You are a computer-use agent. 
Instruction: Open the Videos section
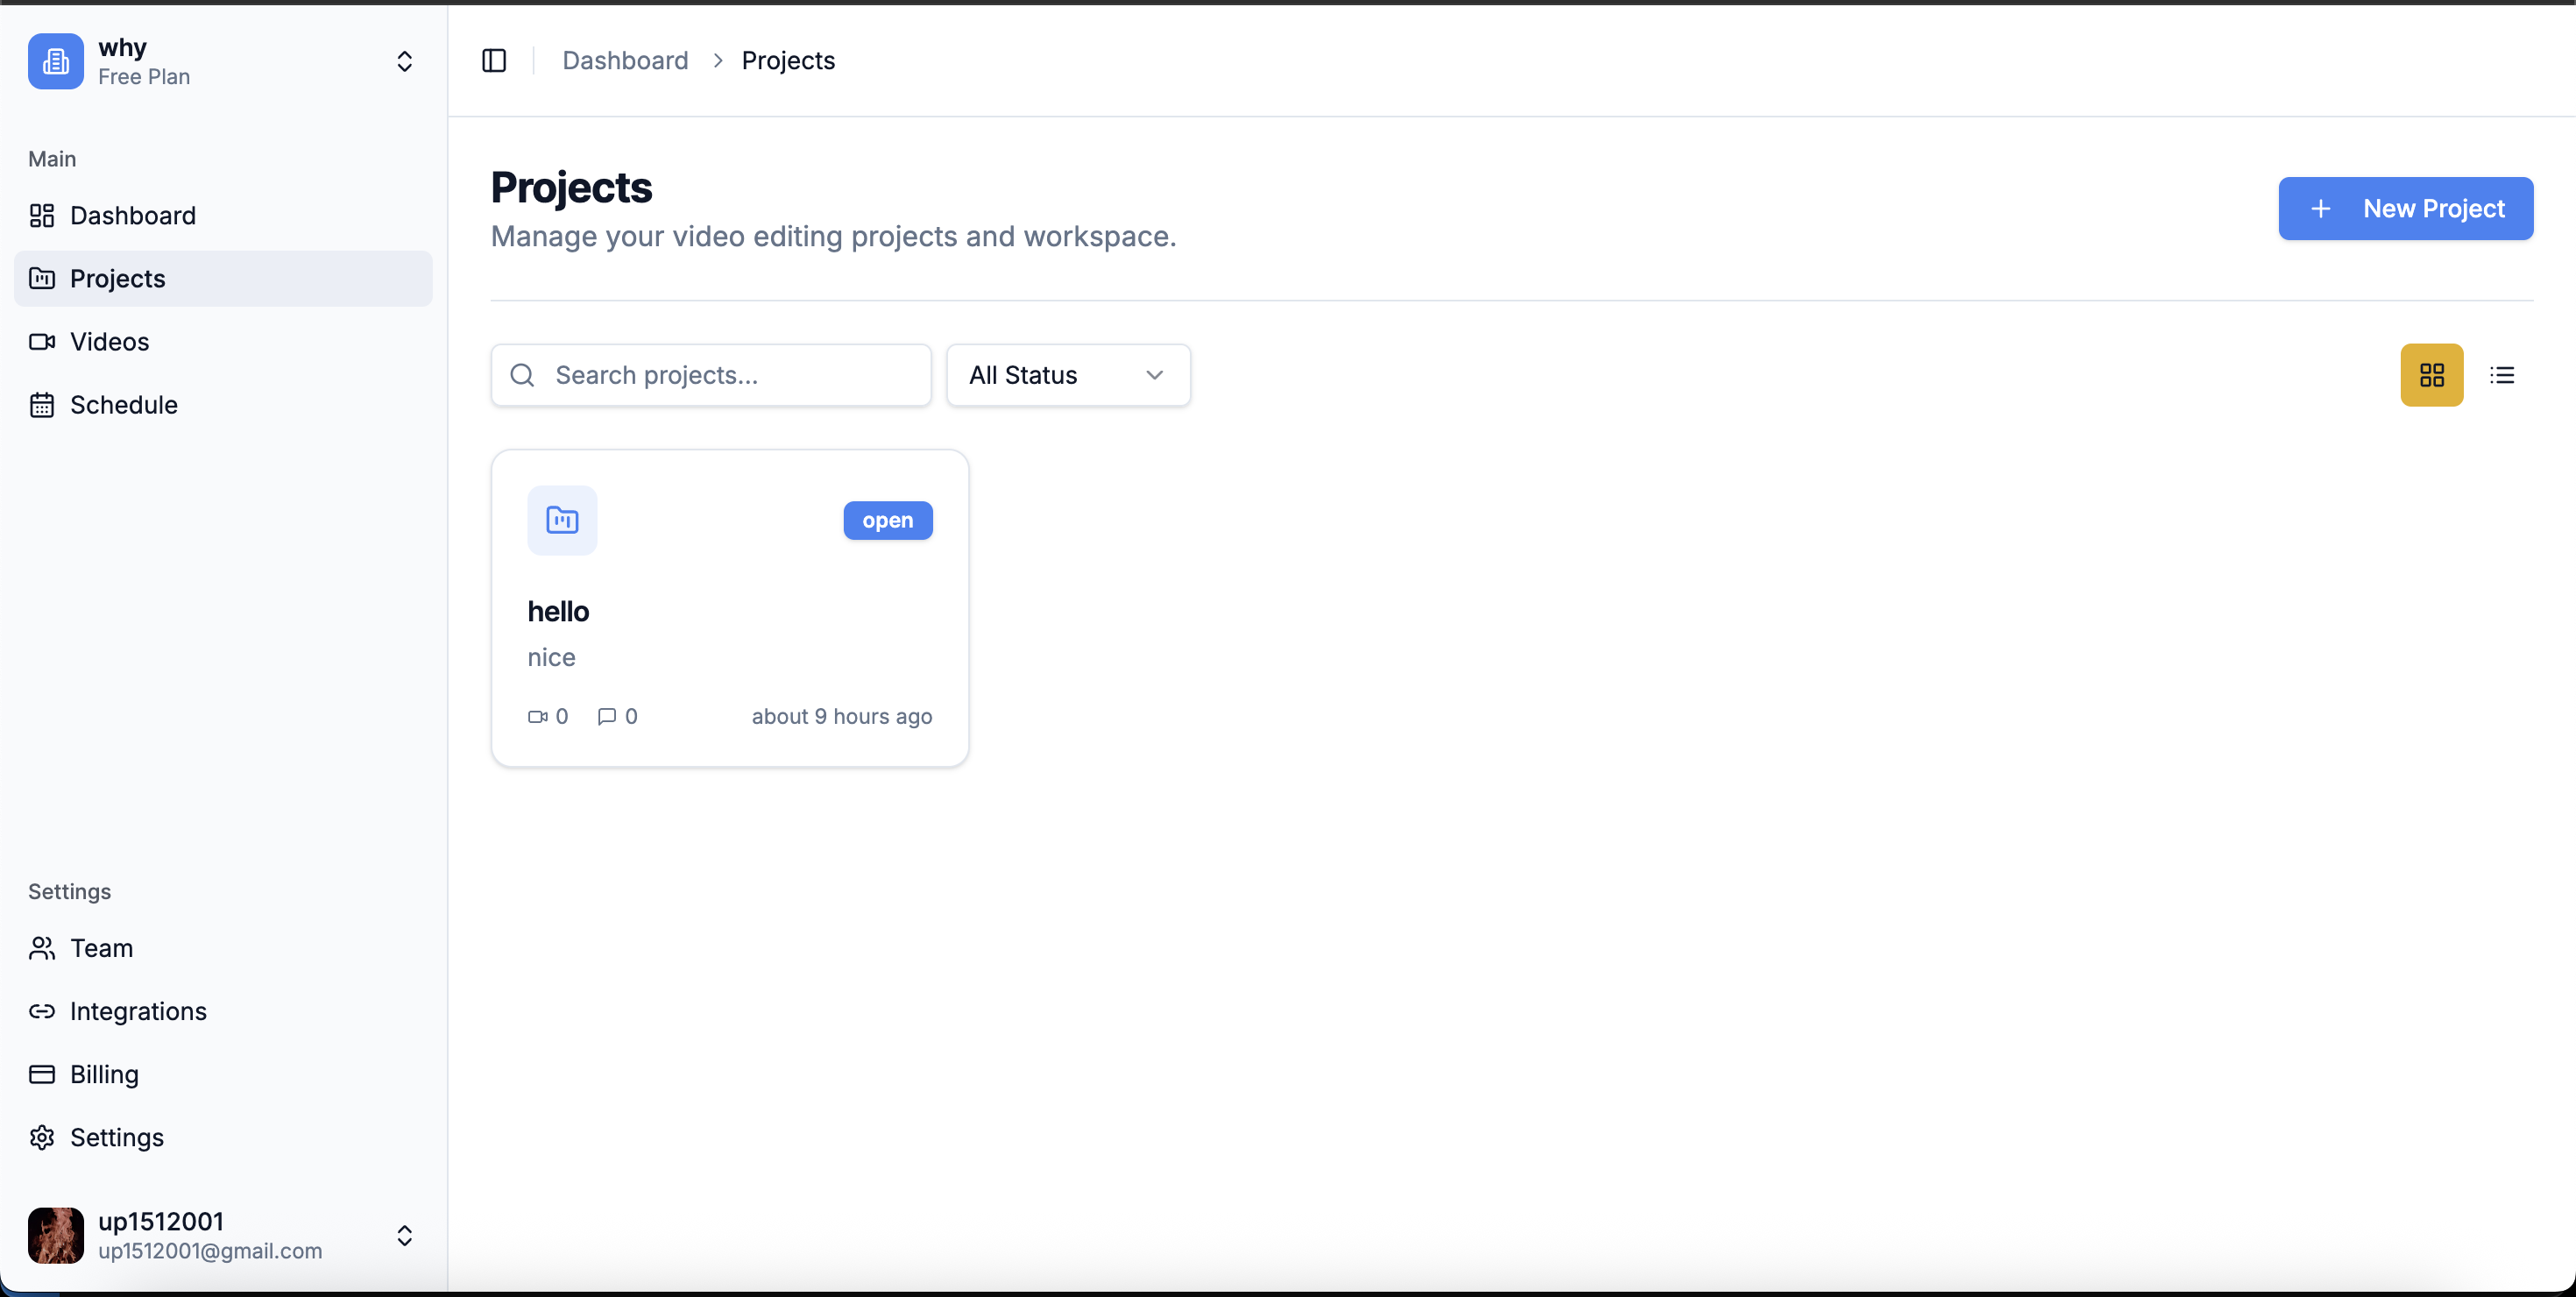click(110, 341)
